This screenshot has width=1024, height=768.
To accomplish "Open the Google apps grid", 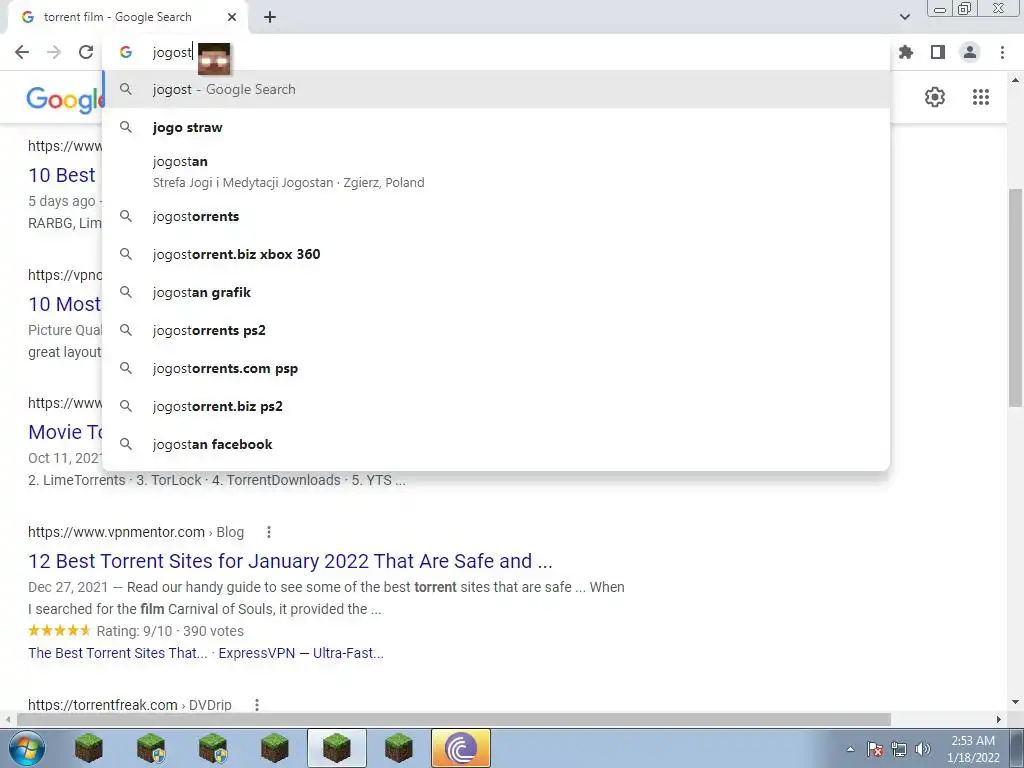I will click(x=981, y=97).
